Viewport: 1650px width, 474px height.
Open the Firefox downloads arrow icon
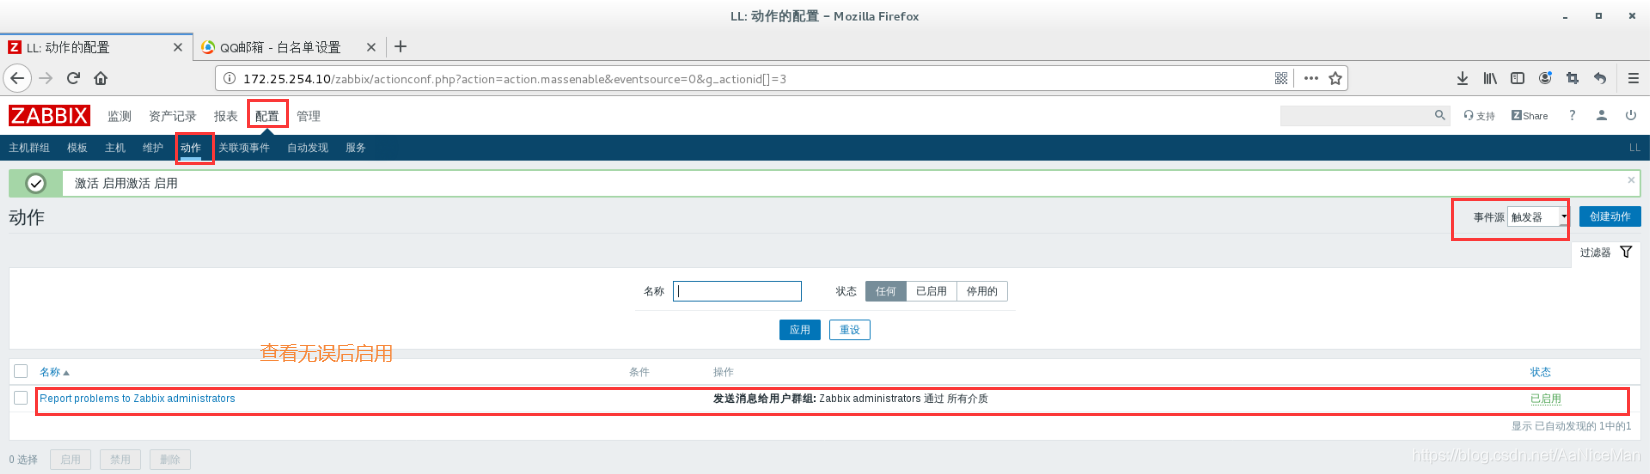point(1462,78)
